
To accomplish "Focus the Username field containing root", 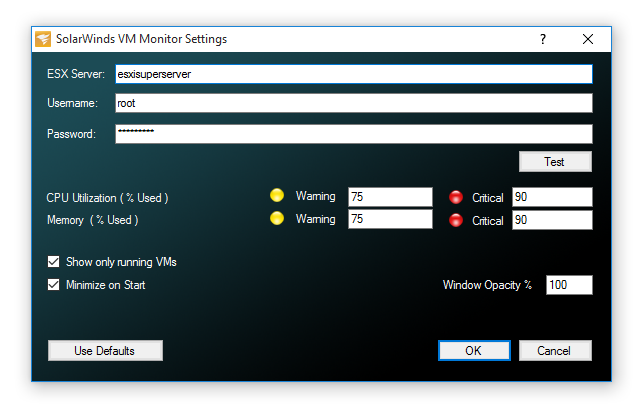I will pos(354,103).
